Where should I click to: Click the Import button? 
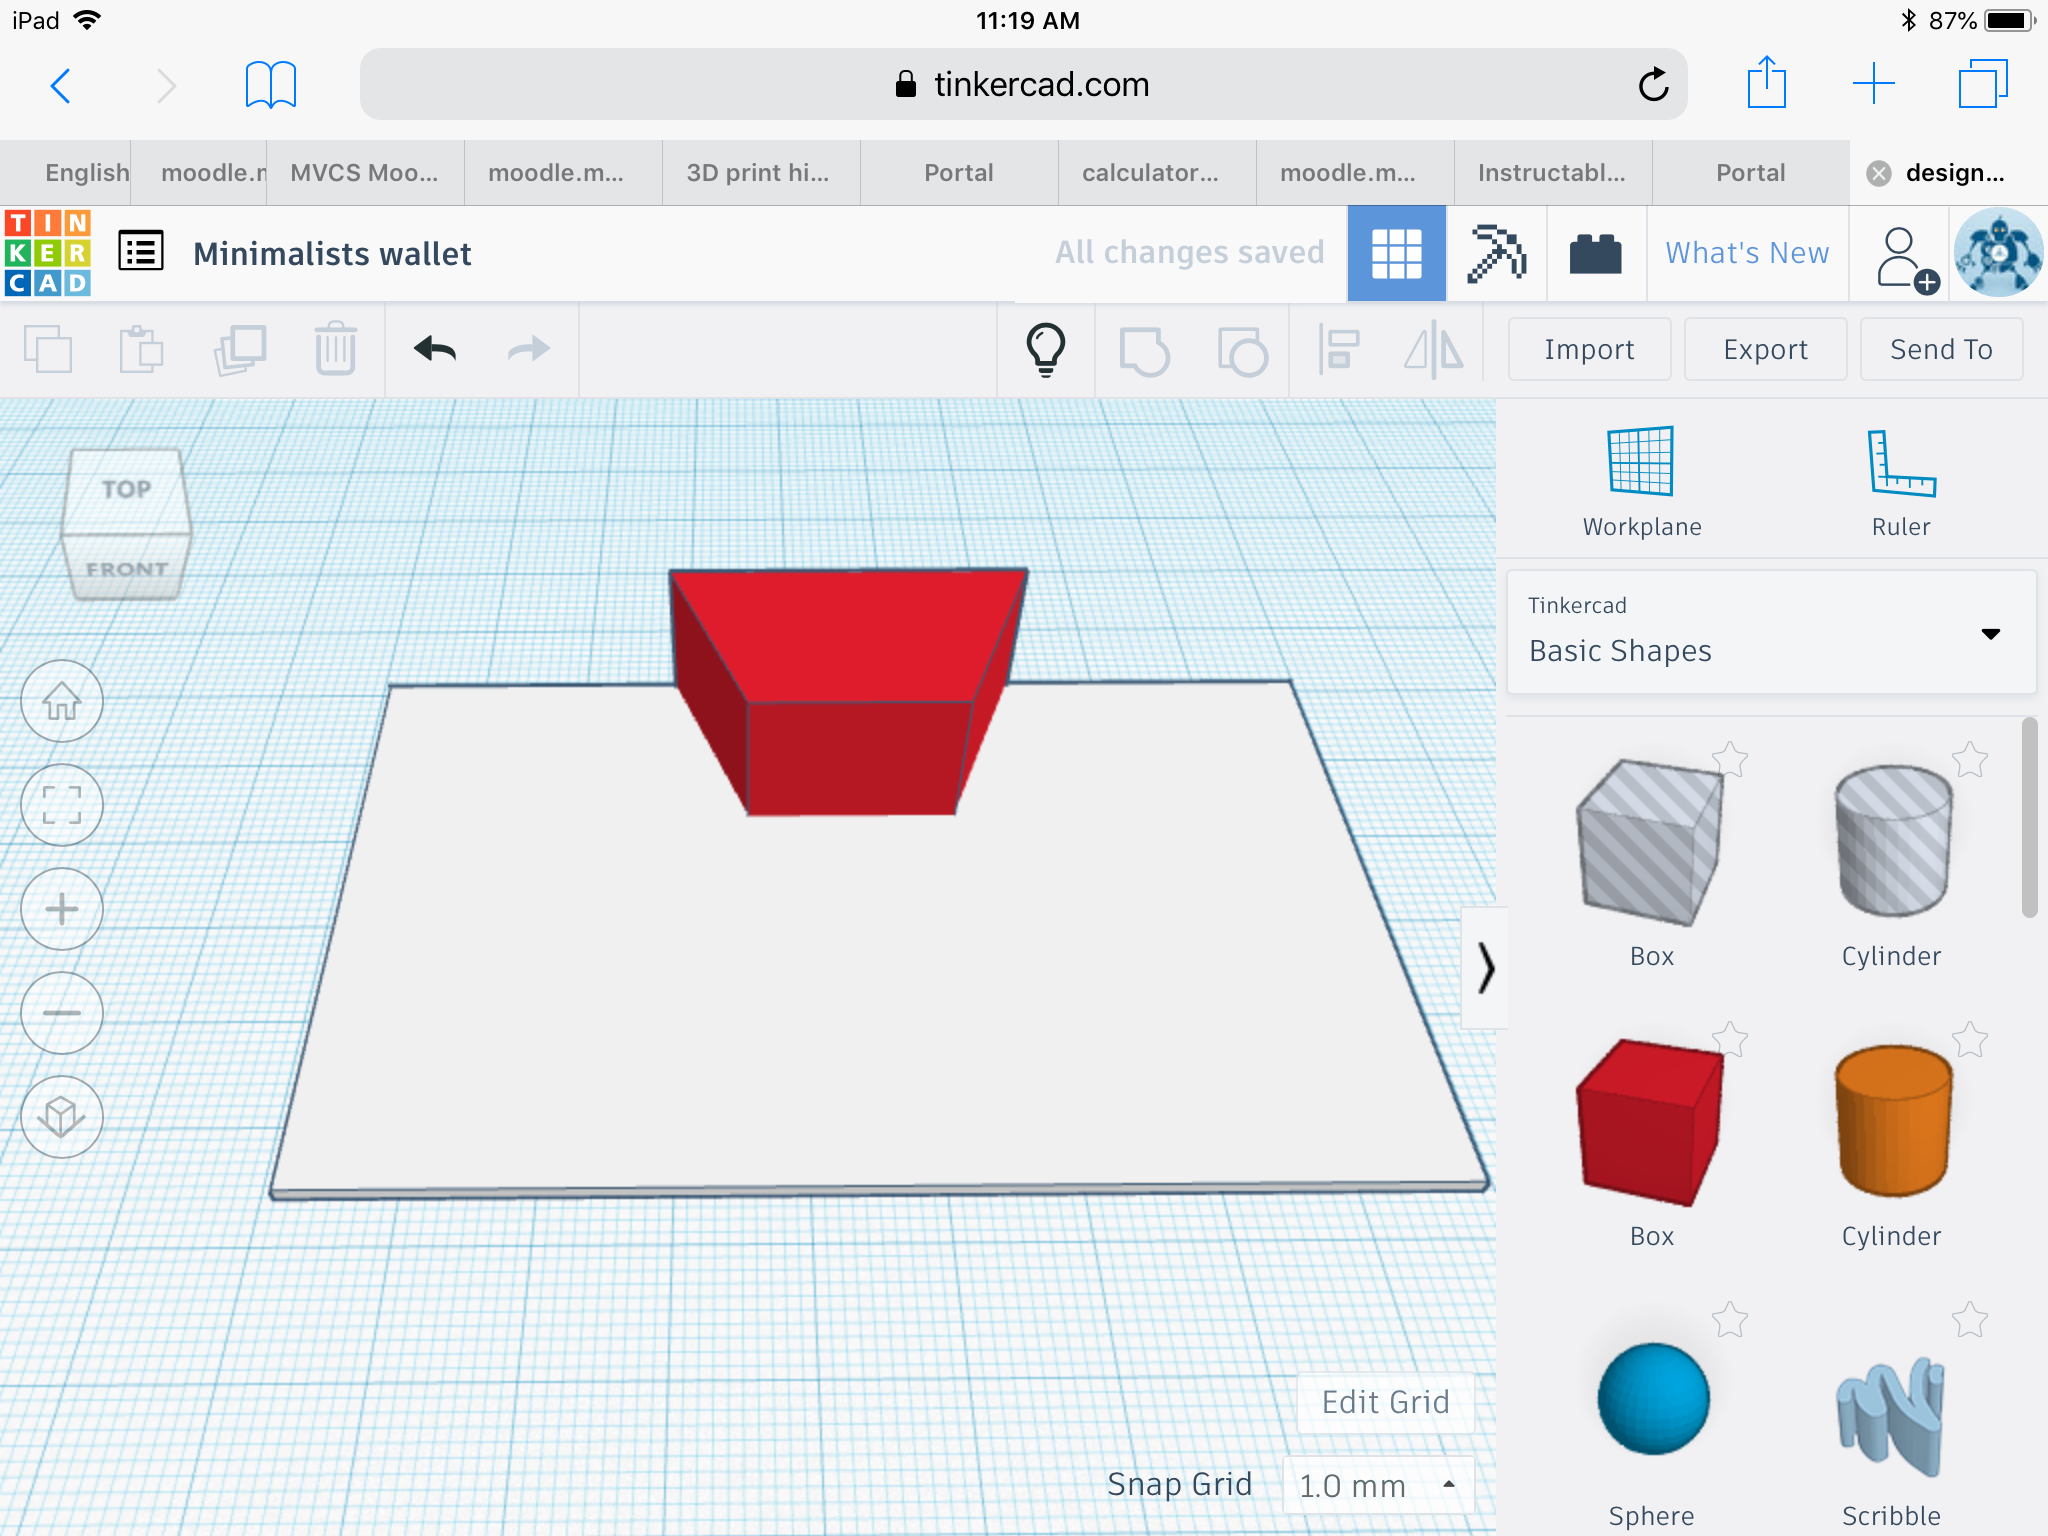tap(1589, 349)
